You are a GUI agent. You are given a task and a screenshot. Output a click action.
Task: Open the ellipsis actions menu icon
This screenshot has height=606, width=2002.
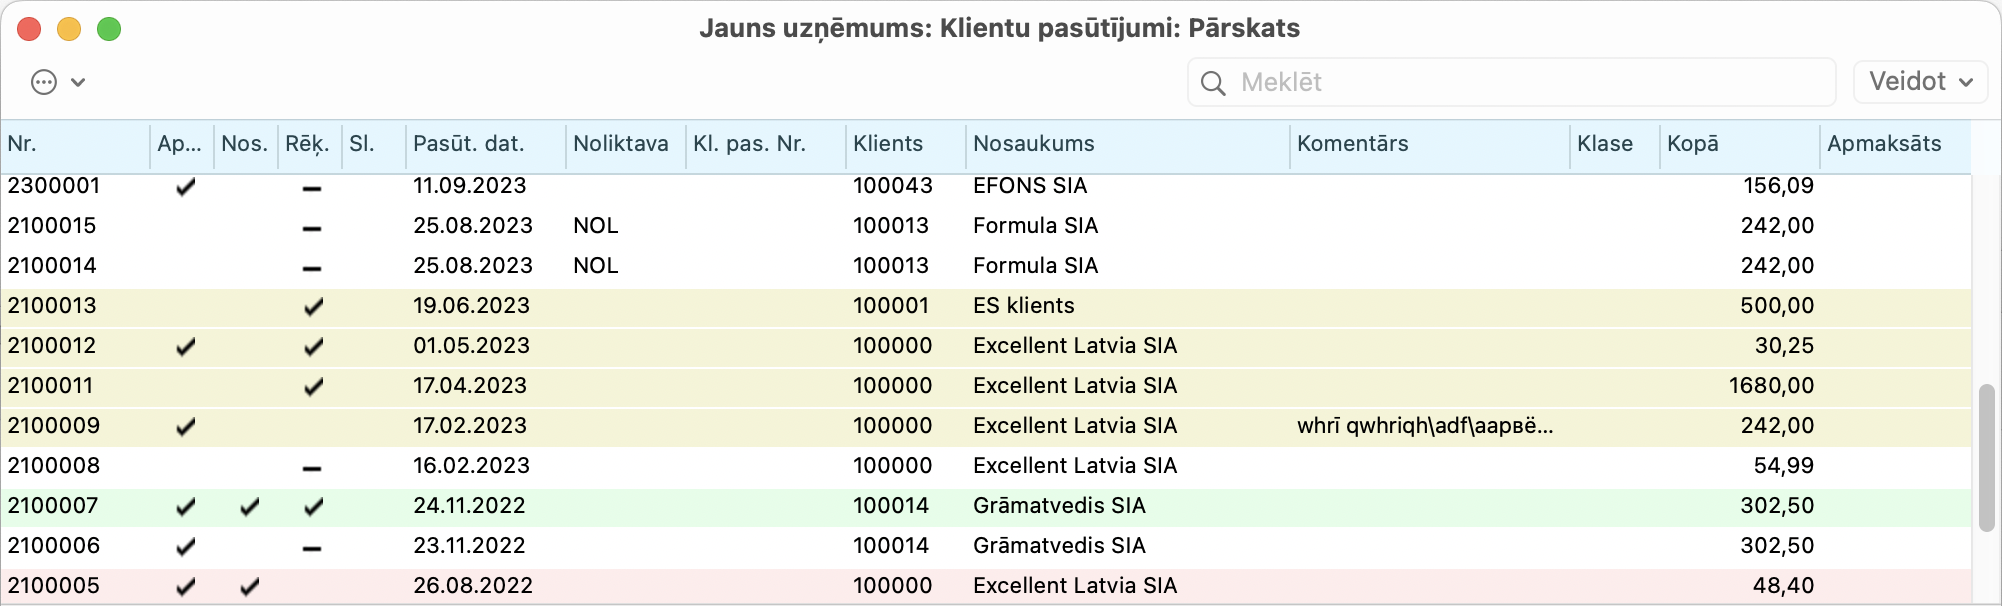click(x=44, y=82)
